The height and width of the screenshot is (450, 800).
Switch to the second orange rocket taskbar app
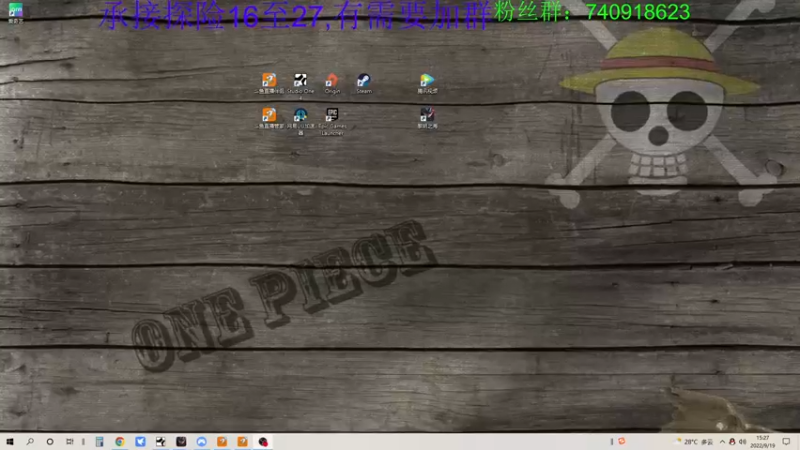[242, 442]
